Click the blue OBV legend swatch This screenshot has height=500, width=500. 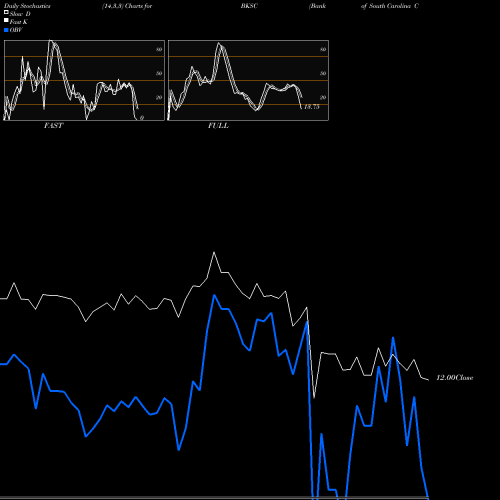6,30
